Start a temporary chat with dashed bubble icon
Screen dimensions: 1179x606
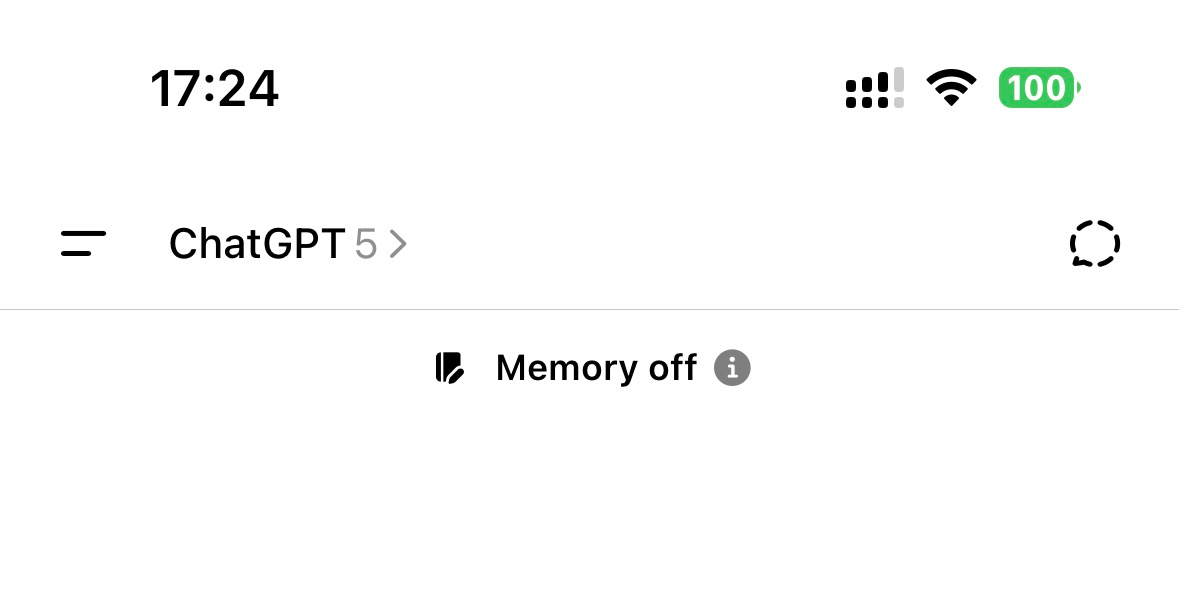coord(1094,243)
